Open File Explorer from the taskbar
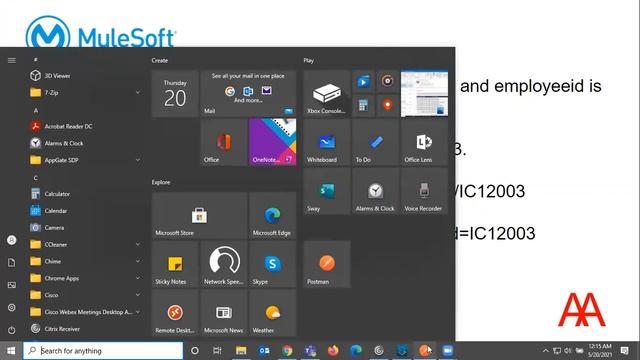Image resolution: width=640 pixels, height=360 pixels. pos(241,351)
